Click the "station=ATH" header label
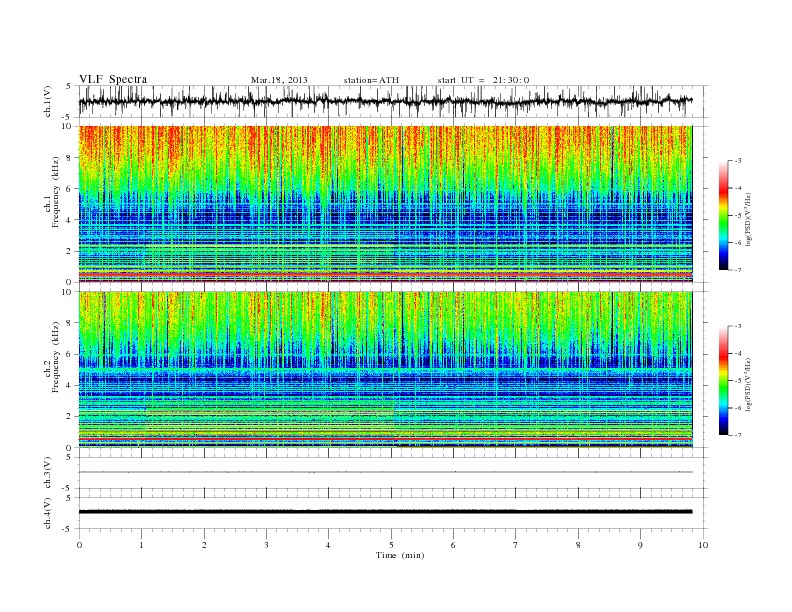Image resolution: width=792 pixels, height=612 pixels. tap(371, 80)
